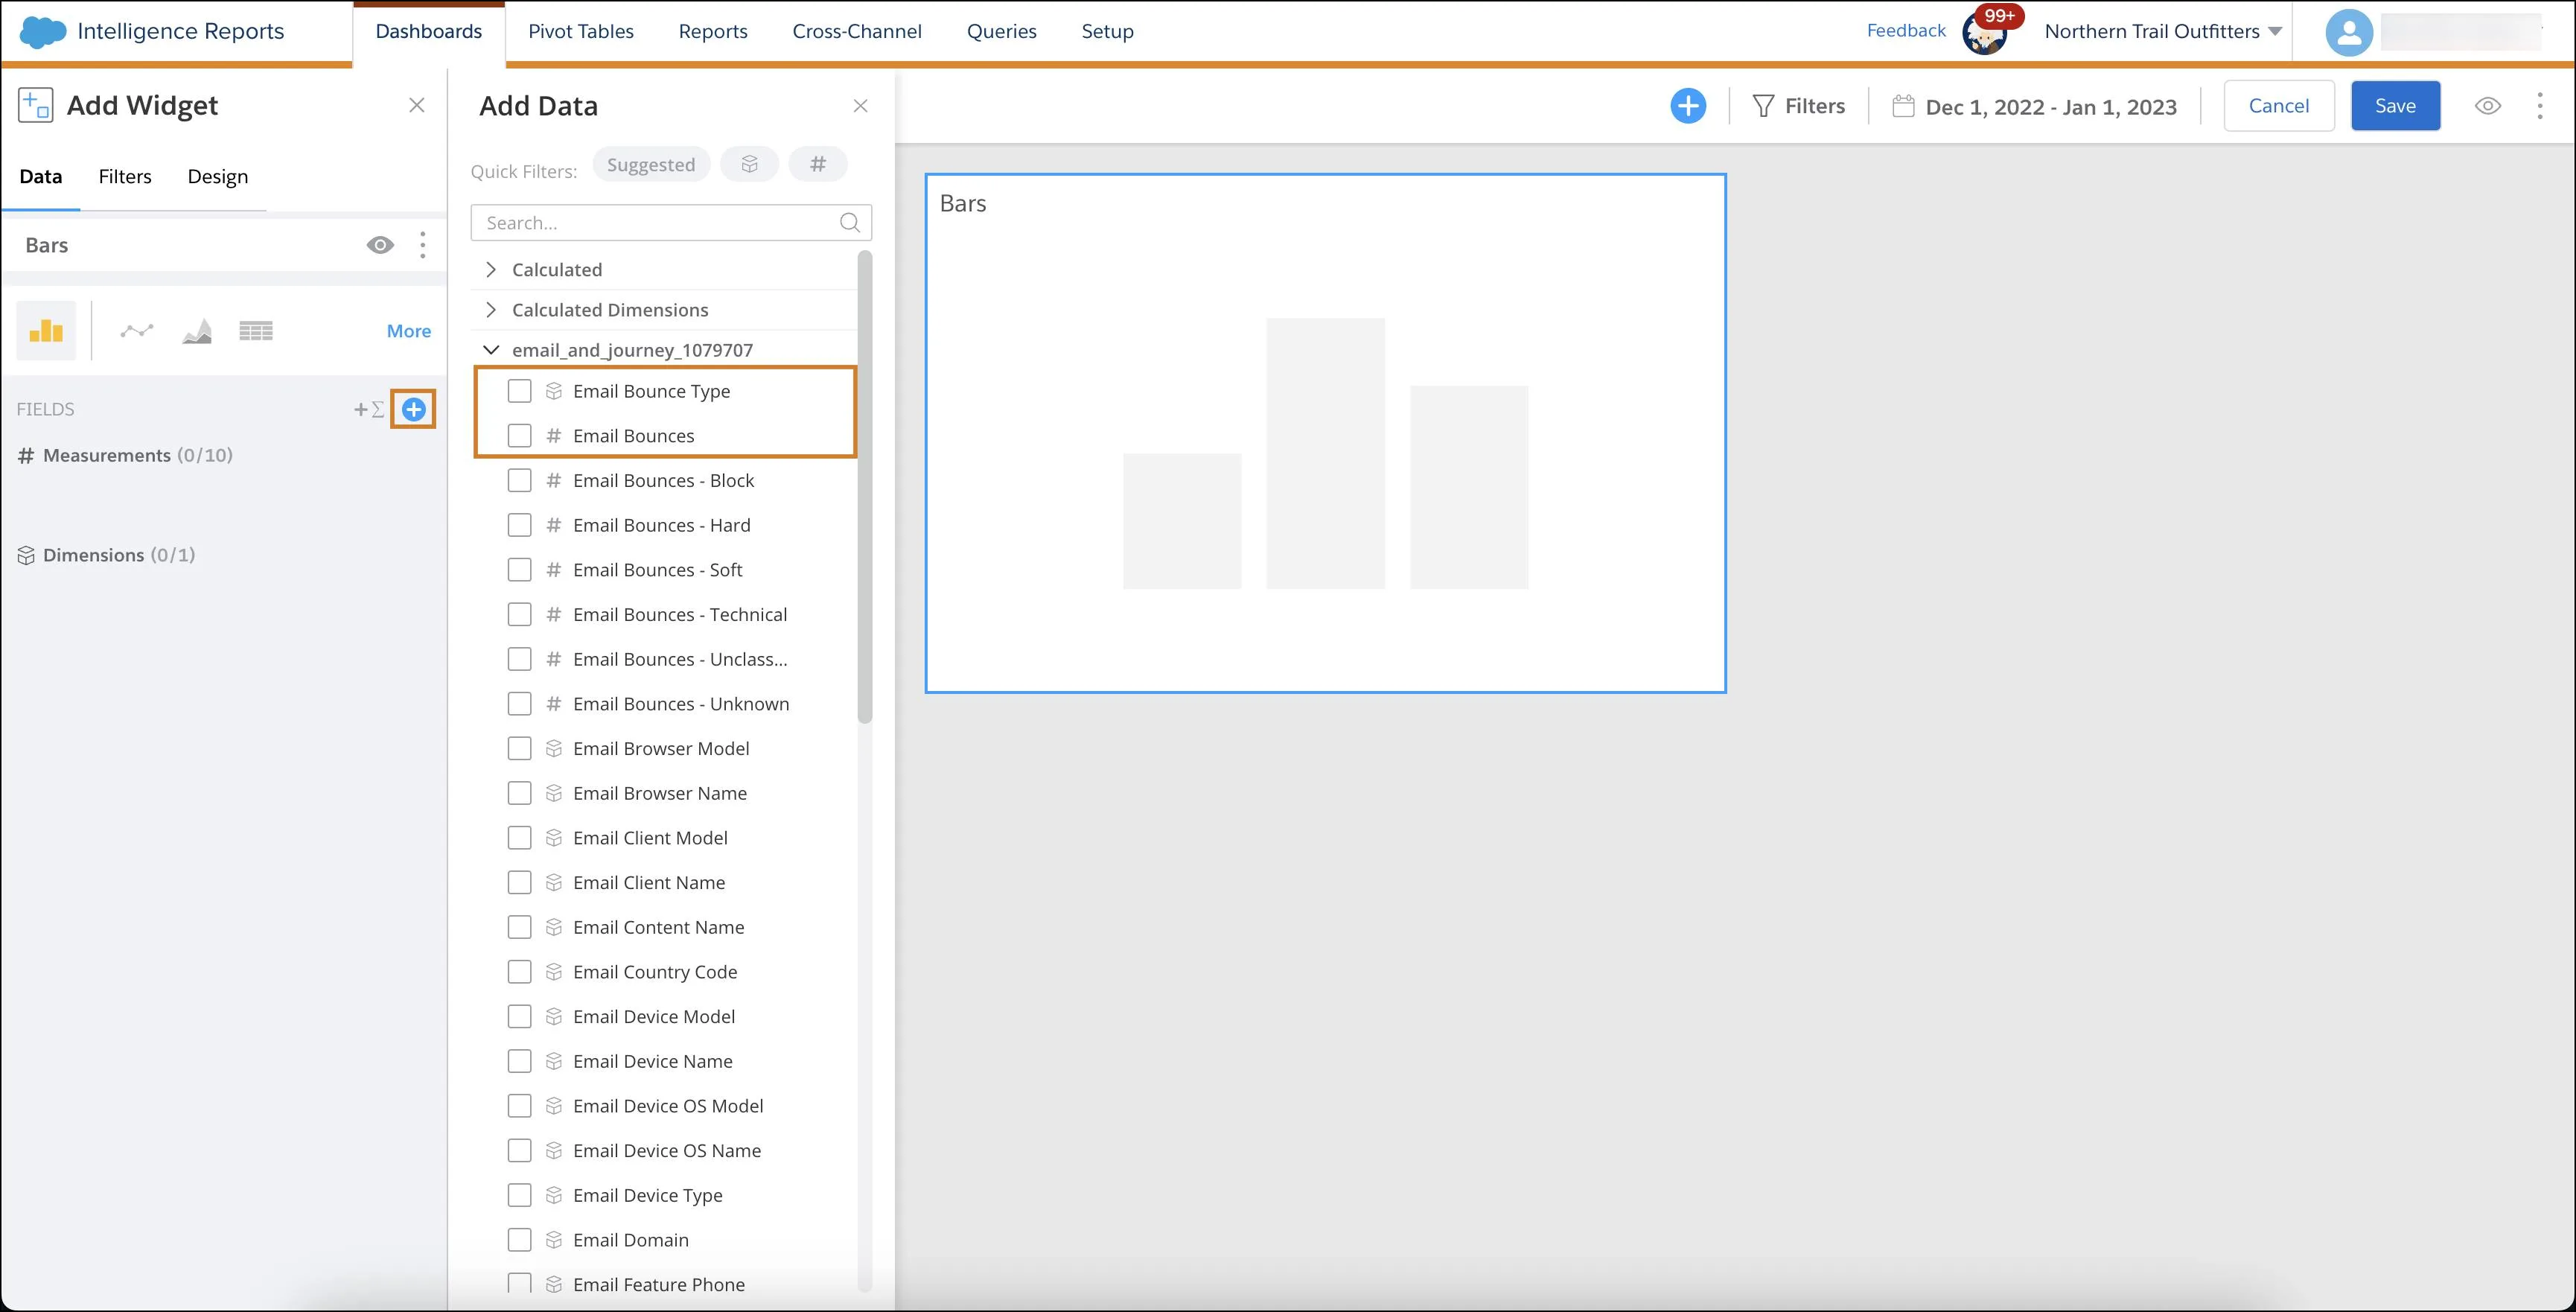
Task: Click the add measurement plus icon
Action: coord(413,408)
